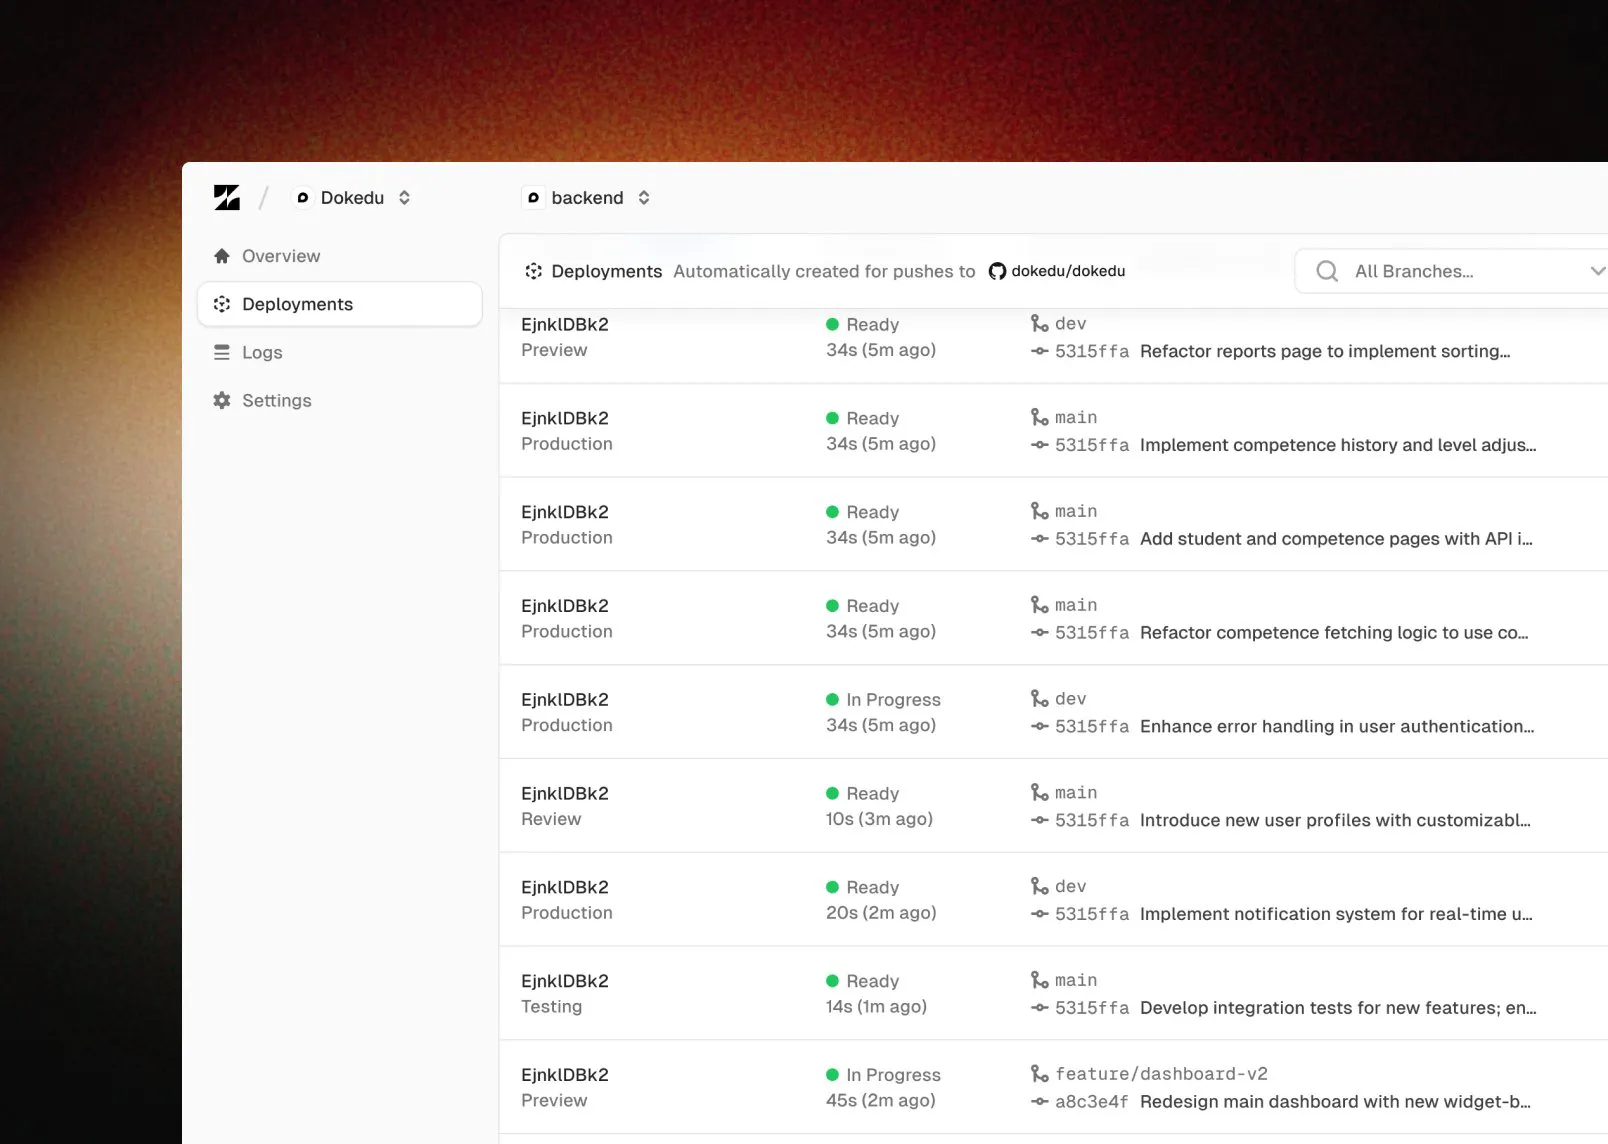Image resolution: width=1608 pixels, height=1144 pixels.
Task: Click the Logs list icon
Action: click(x=222, y=352)
